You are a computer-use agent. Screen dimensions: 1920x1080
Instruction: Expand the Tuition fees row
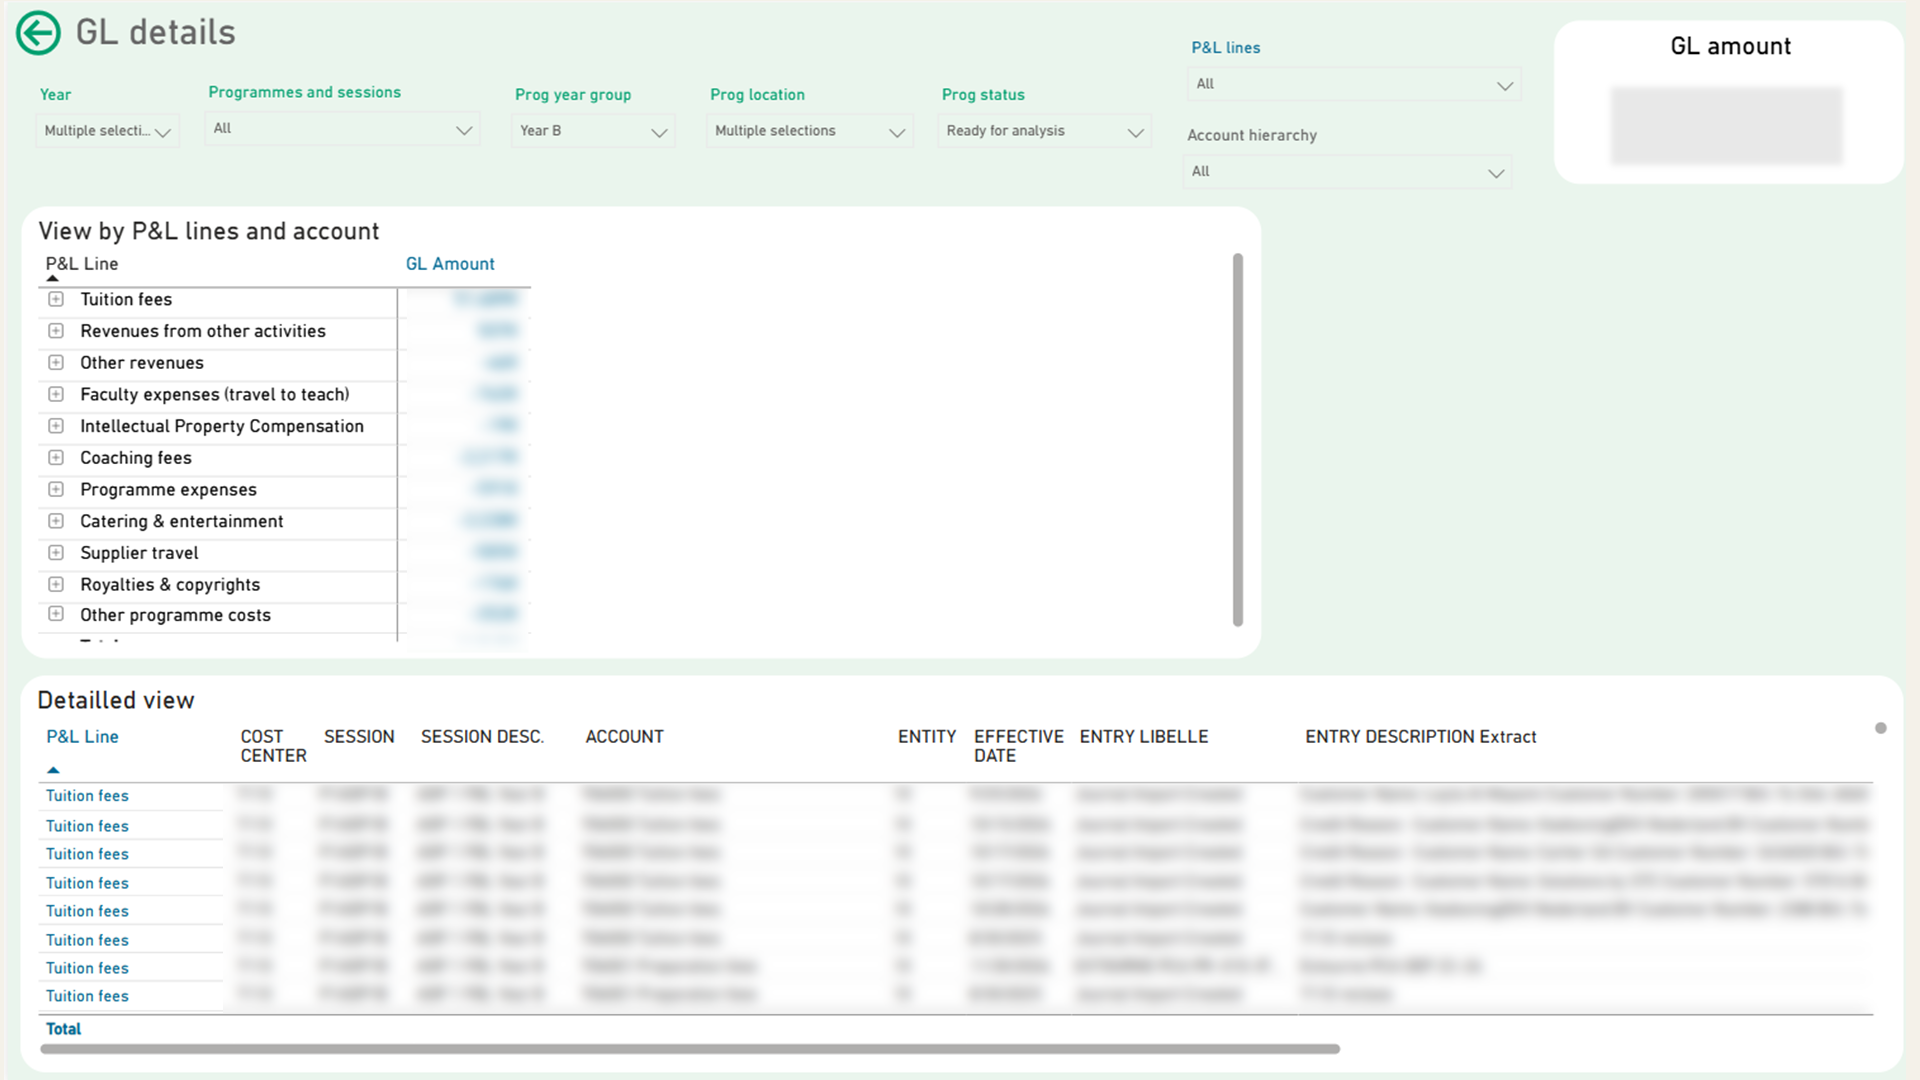pyautogui.click(x=56, y=299)
